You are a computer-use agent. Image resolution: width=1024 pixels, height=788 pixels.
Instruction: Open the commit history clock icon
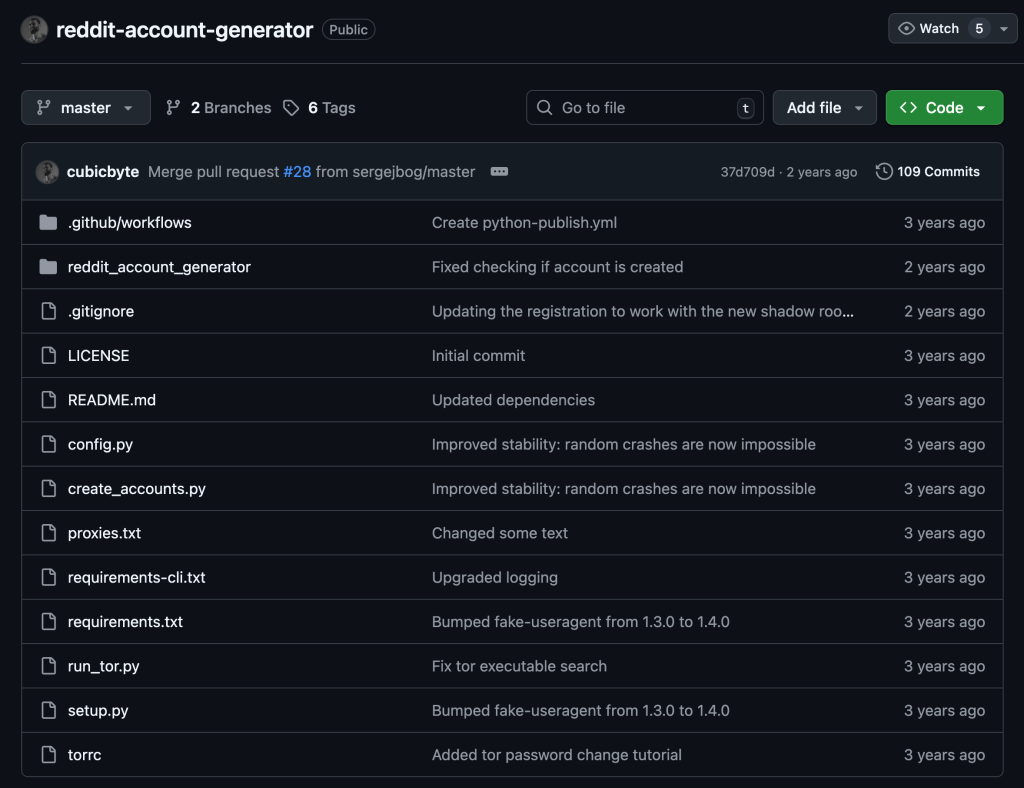pos(884,171)
